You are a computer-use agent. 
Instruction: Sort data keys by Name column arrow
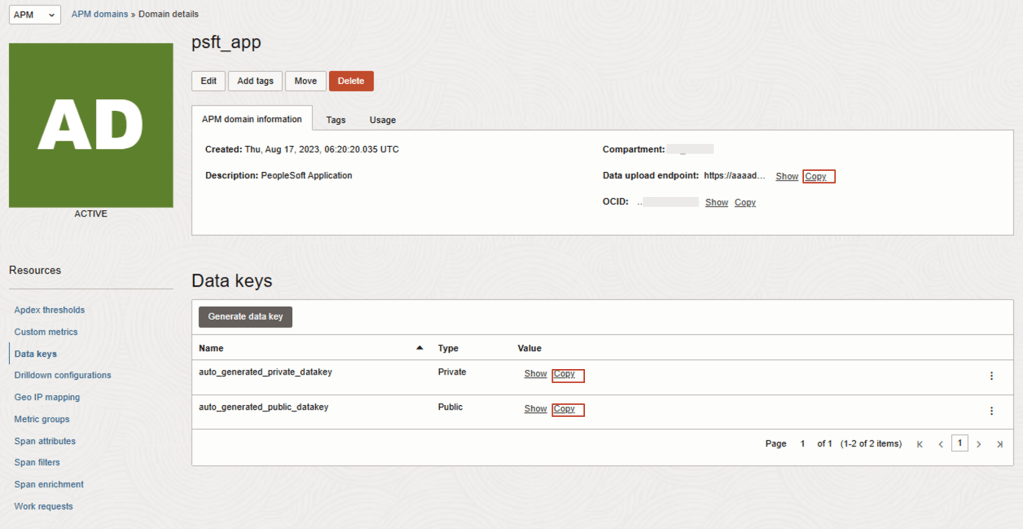tap(419, 348)
